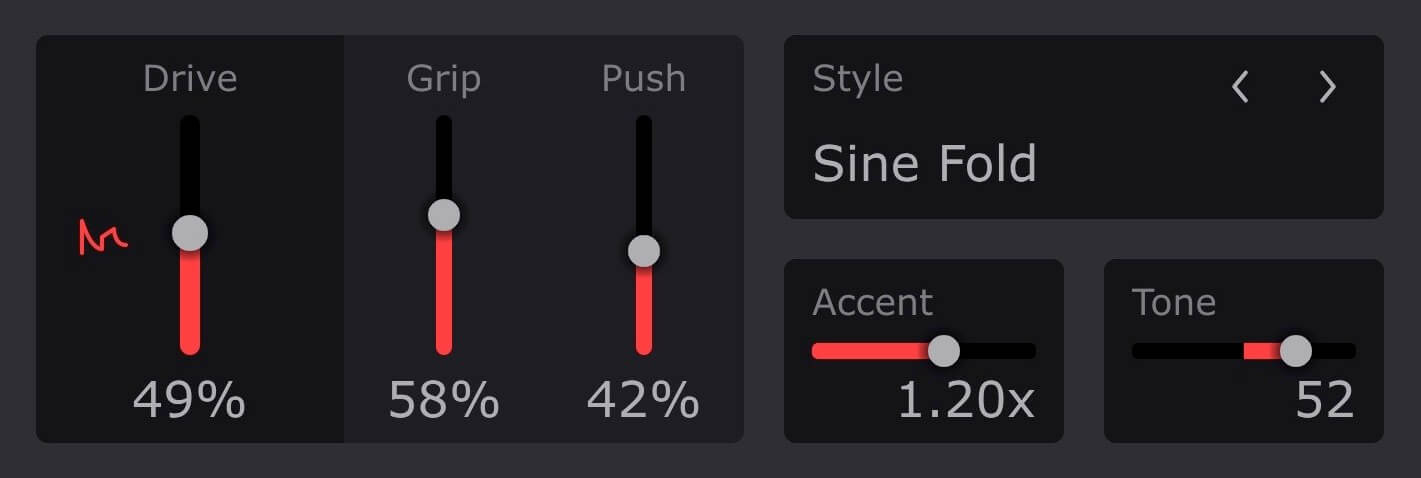Click the Grip value reading 58%
The width and height of the screenshot is (1421, 478).
click(444, 401)
